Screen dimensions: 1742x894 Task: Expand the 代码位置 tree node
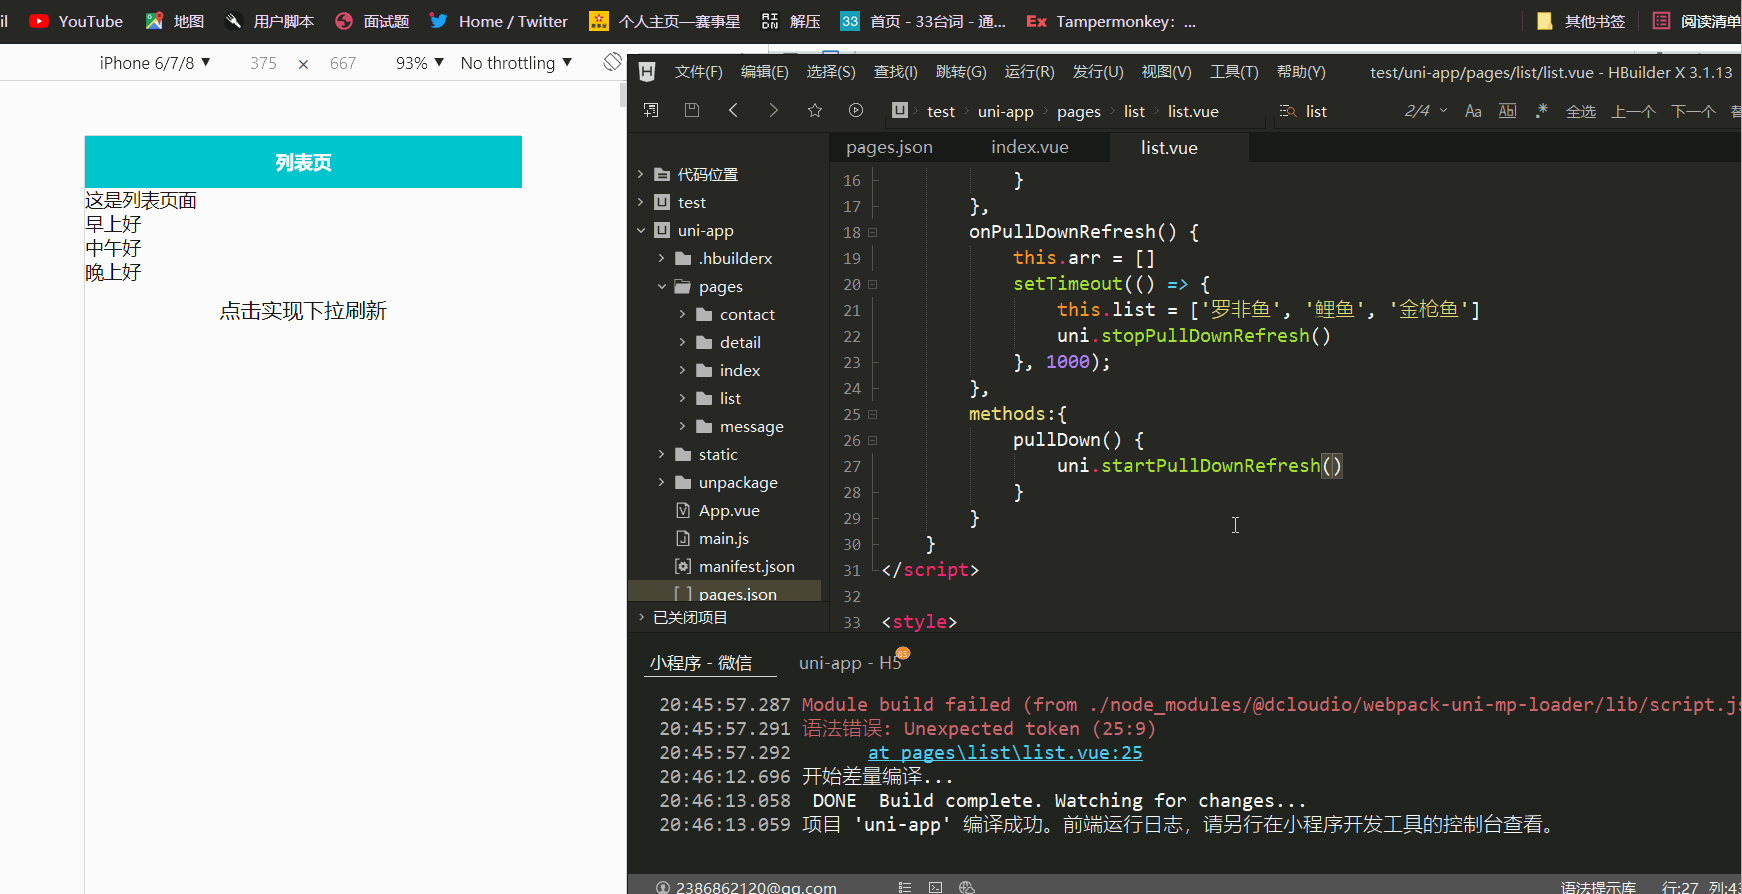pos(641,174)
